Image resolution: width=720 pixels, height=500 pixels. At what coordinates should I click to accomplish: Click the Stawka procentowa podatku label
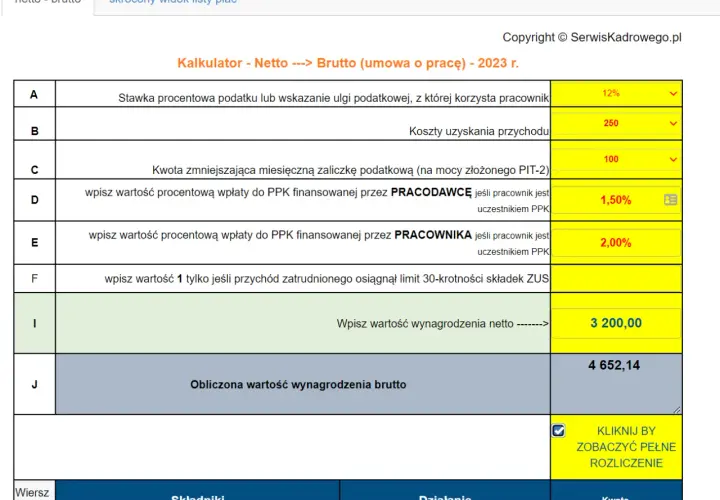point(333,98)
